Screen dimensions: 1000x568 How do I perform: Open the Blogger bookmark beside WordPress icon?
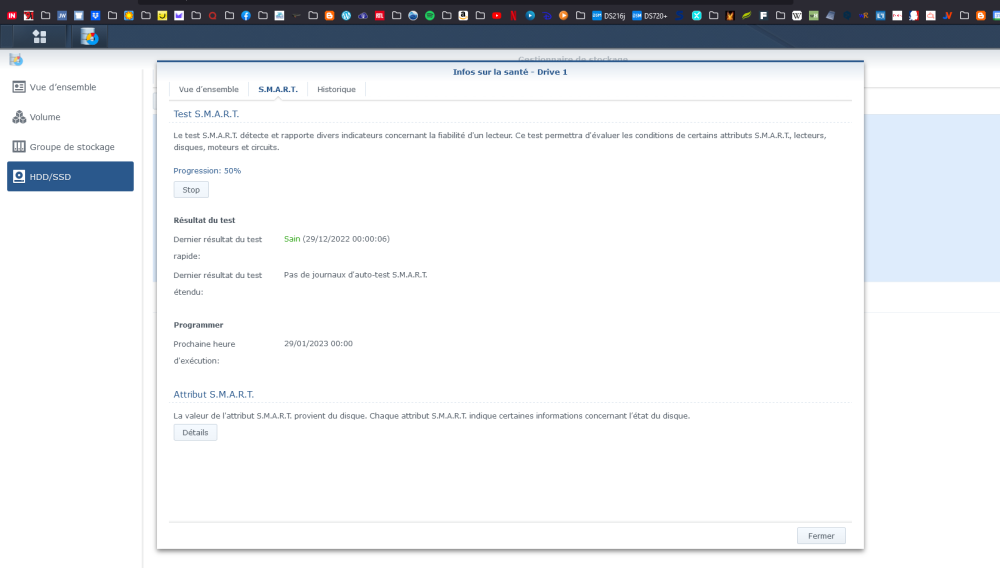[330, 16]
